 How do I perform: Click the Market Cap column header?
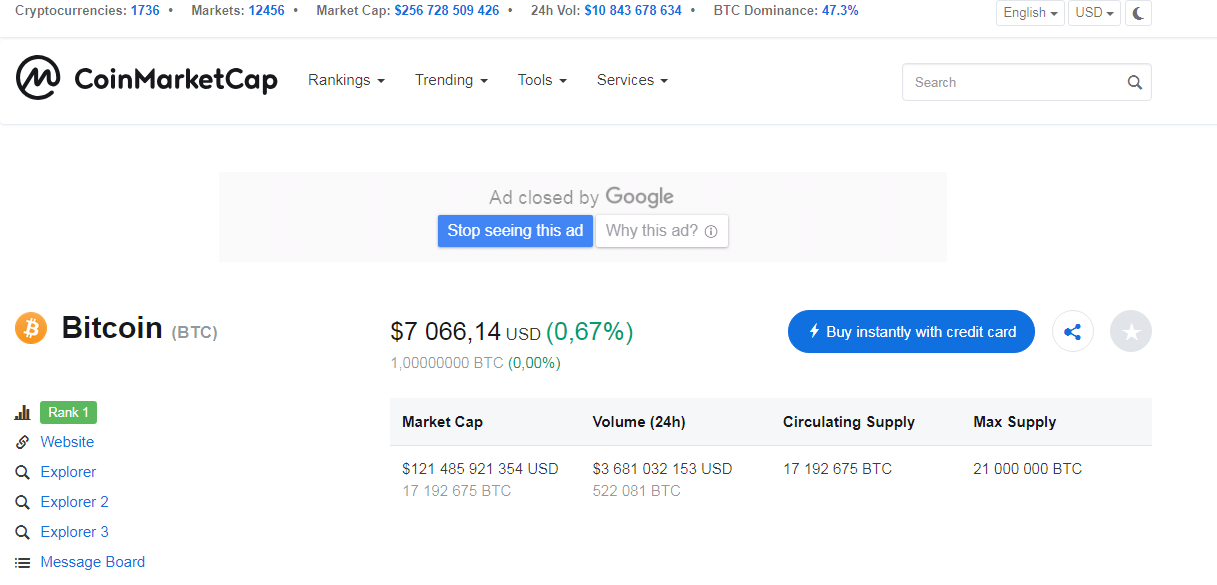pos(442,422)
